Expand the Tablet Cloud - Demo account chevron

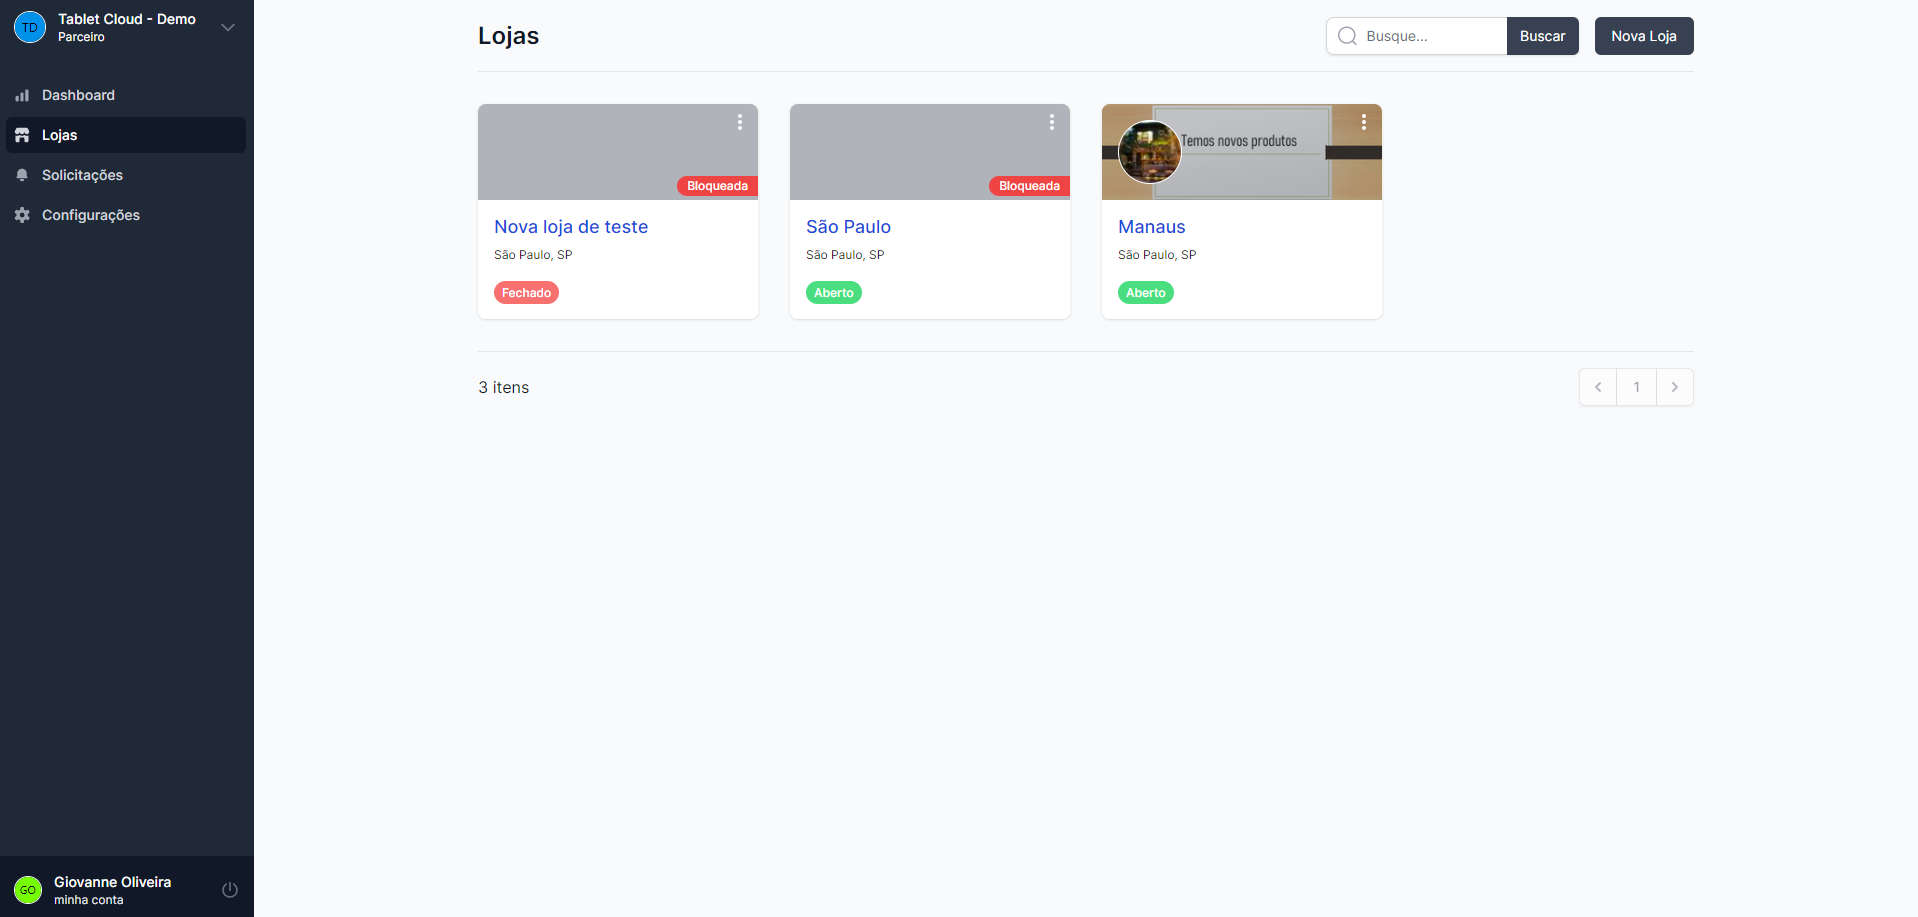coord(228,27)
